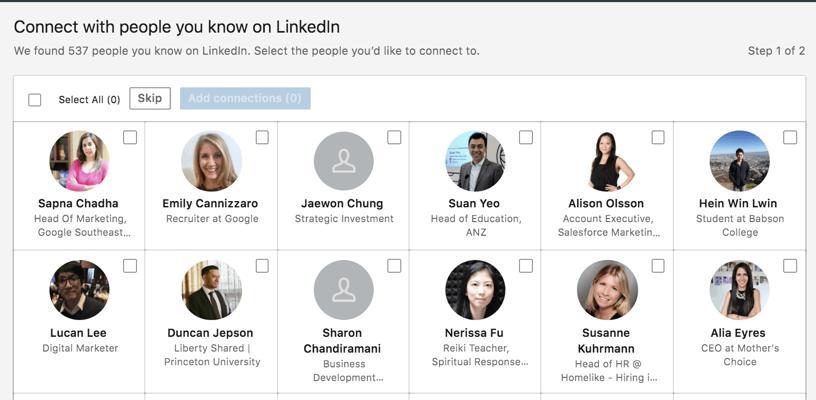This screenshot has height=400, width=816.
Task: Click Emily Cannizzaro's profile photo
Action: 211,161
